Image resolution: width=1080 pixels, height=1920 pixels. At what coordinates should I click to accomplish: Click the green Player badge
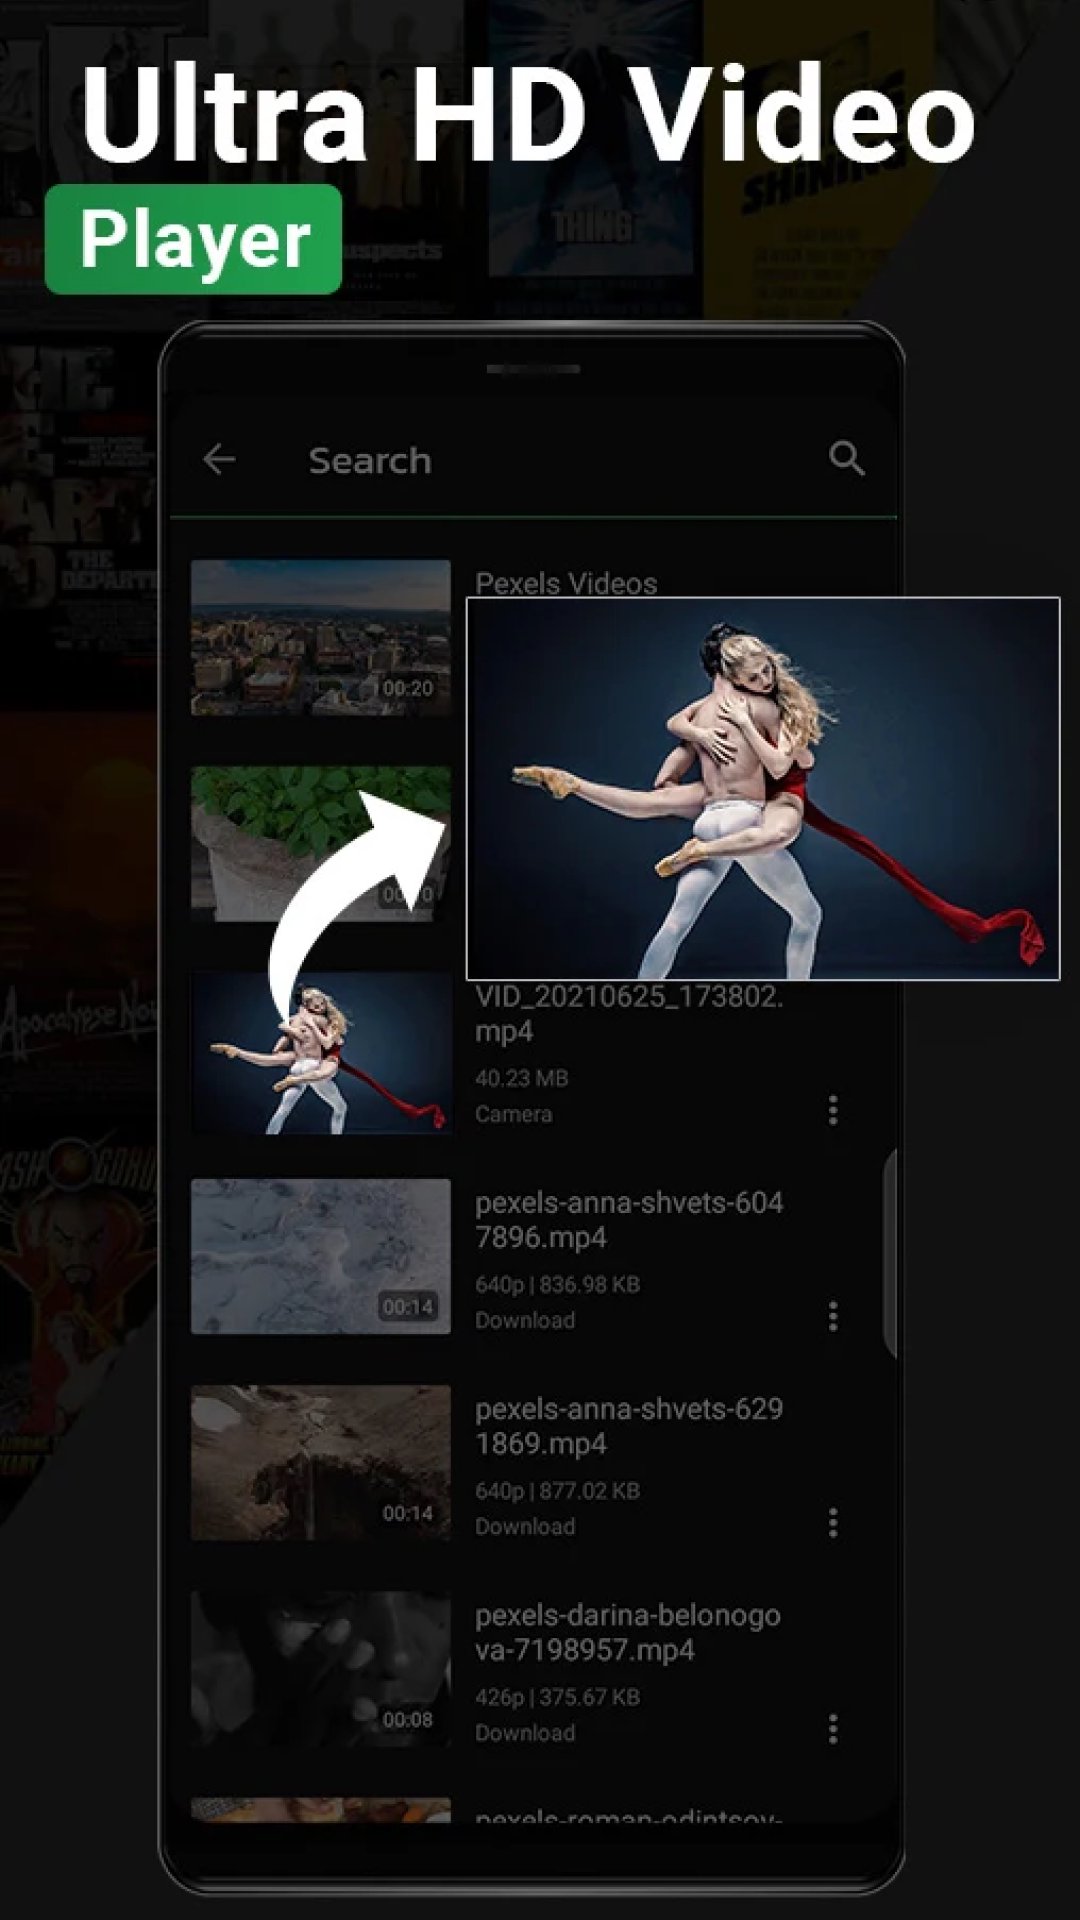pos(194,240)
